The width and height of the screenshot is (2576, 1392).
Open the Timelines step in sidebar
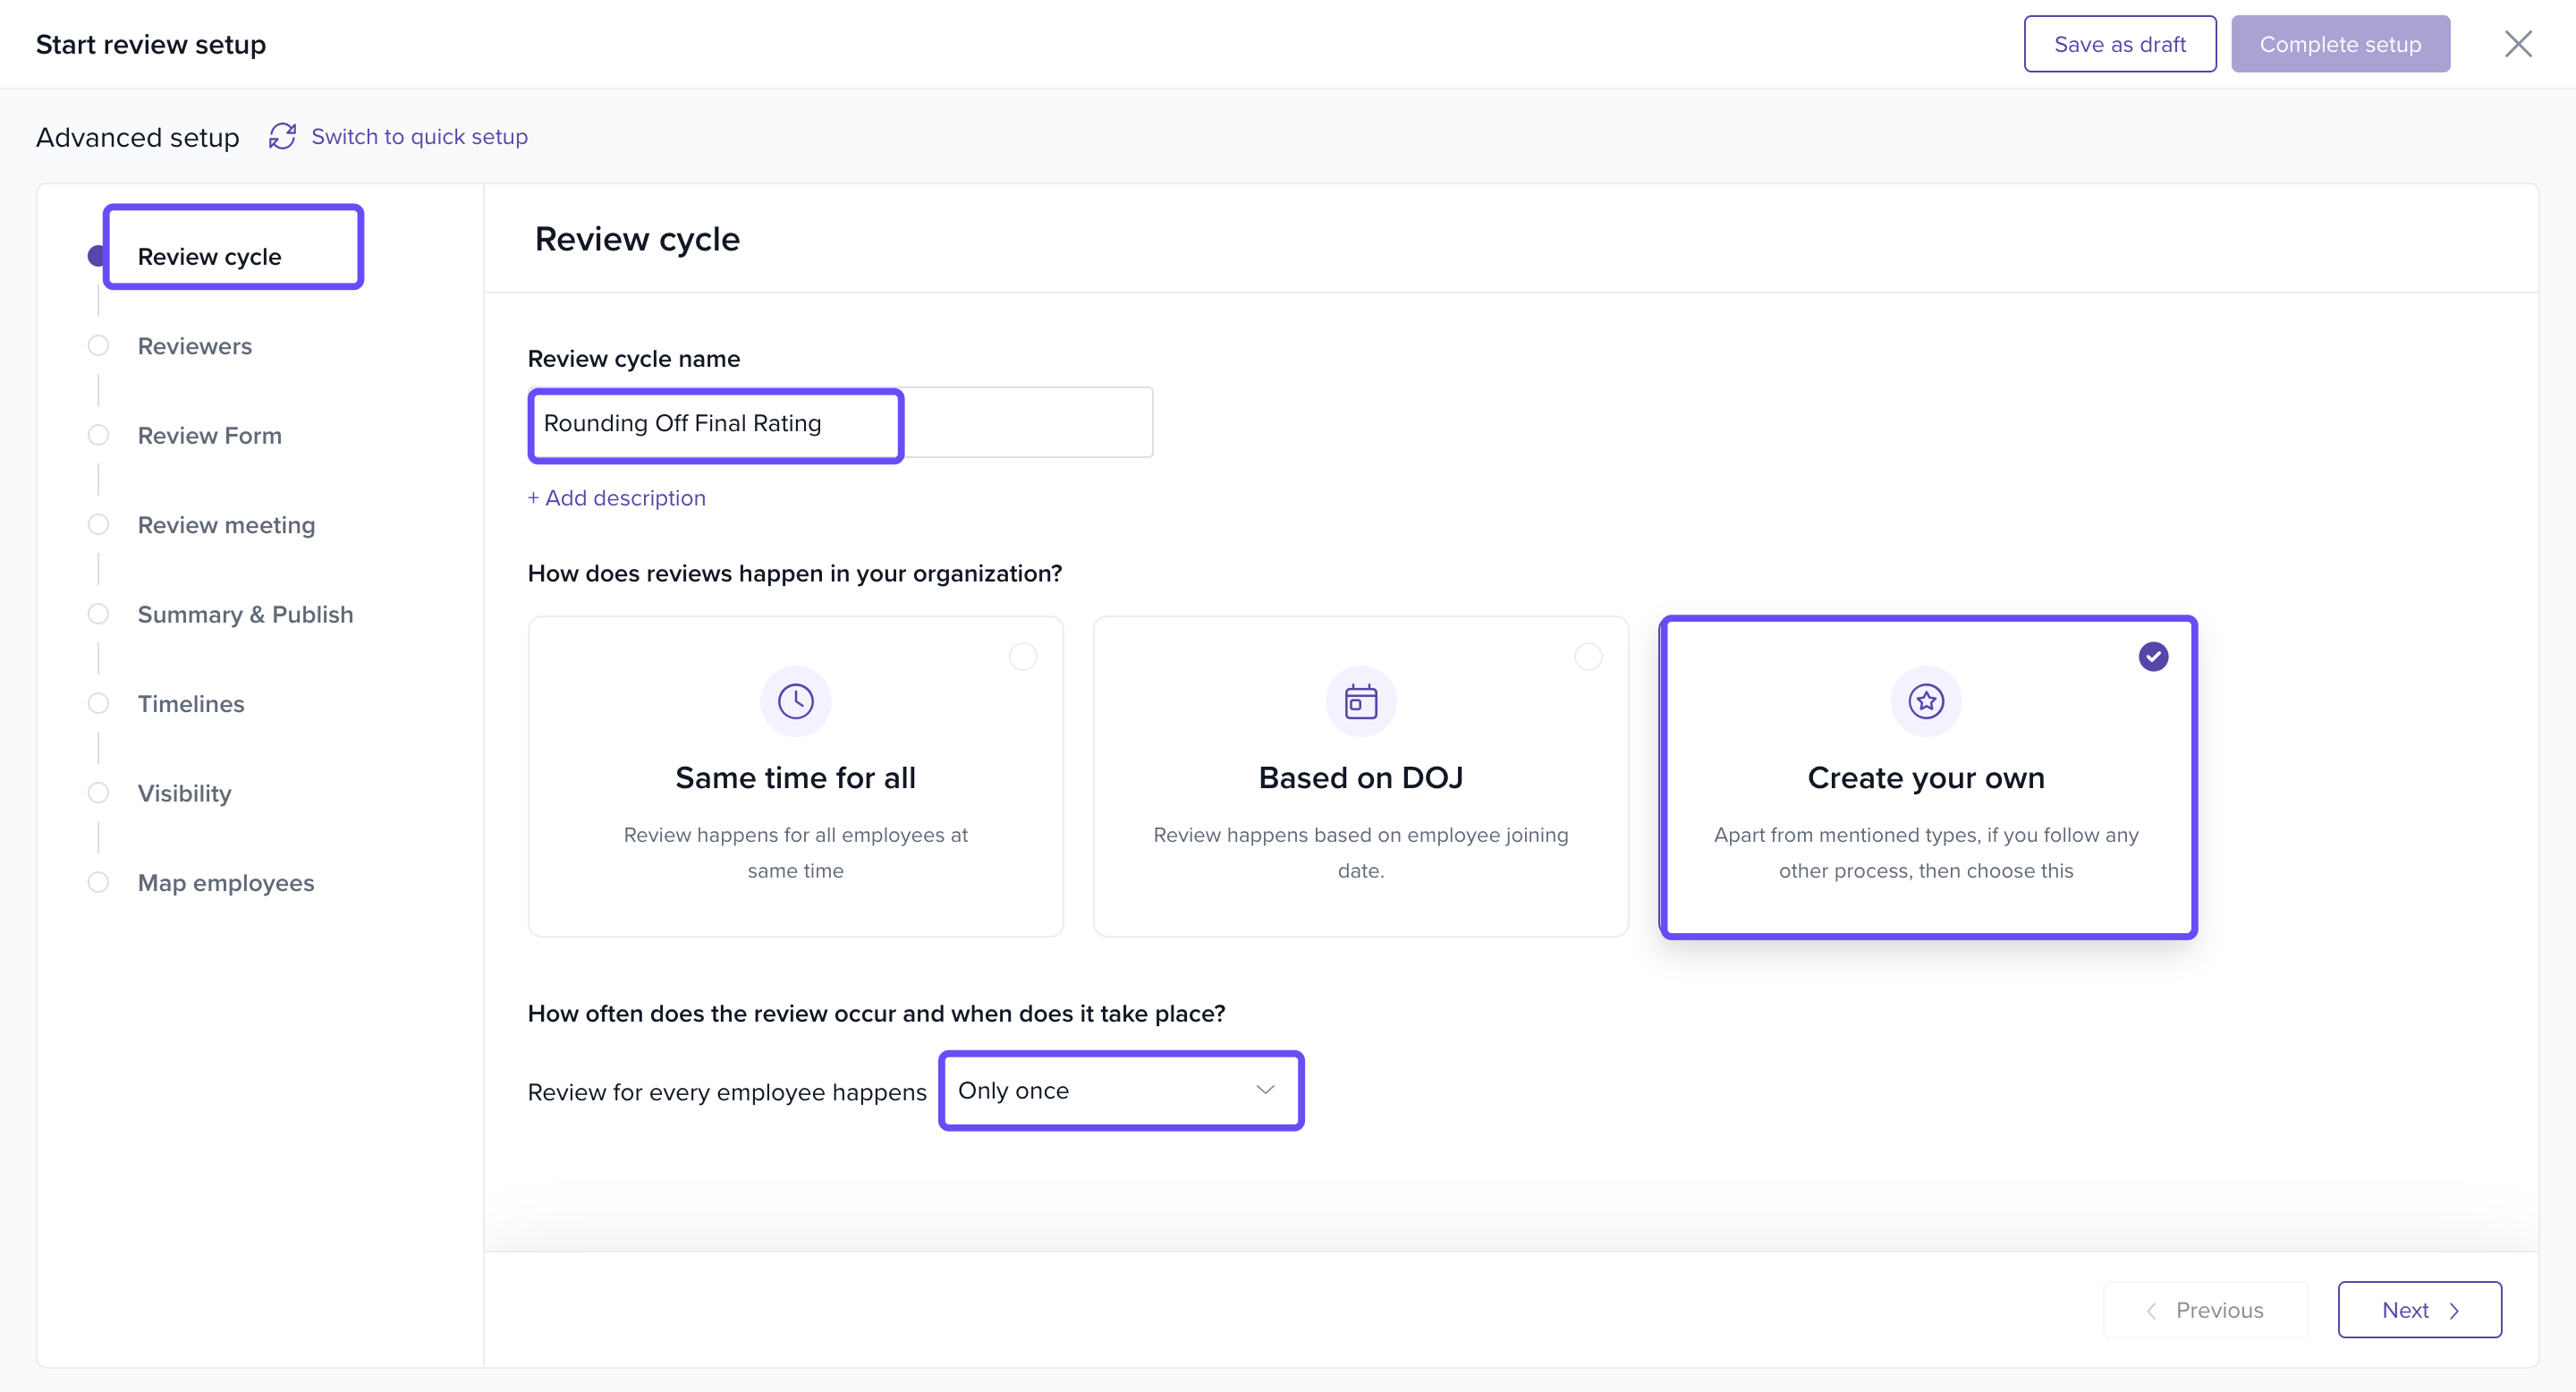pos(190,704)
